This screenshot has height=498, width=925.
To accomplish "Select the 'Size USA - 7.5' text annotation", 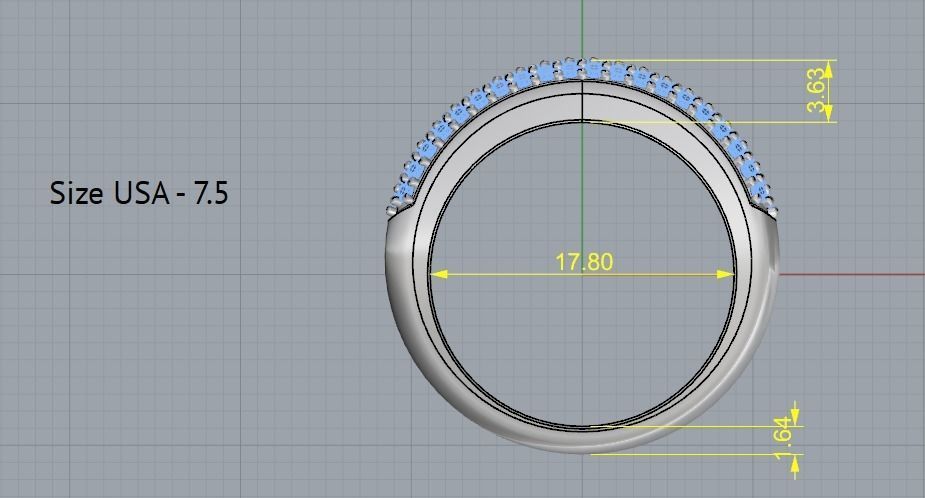I will click(139, 193).
